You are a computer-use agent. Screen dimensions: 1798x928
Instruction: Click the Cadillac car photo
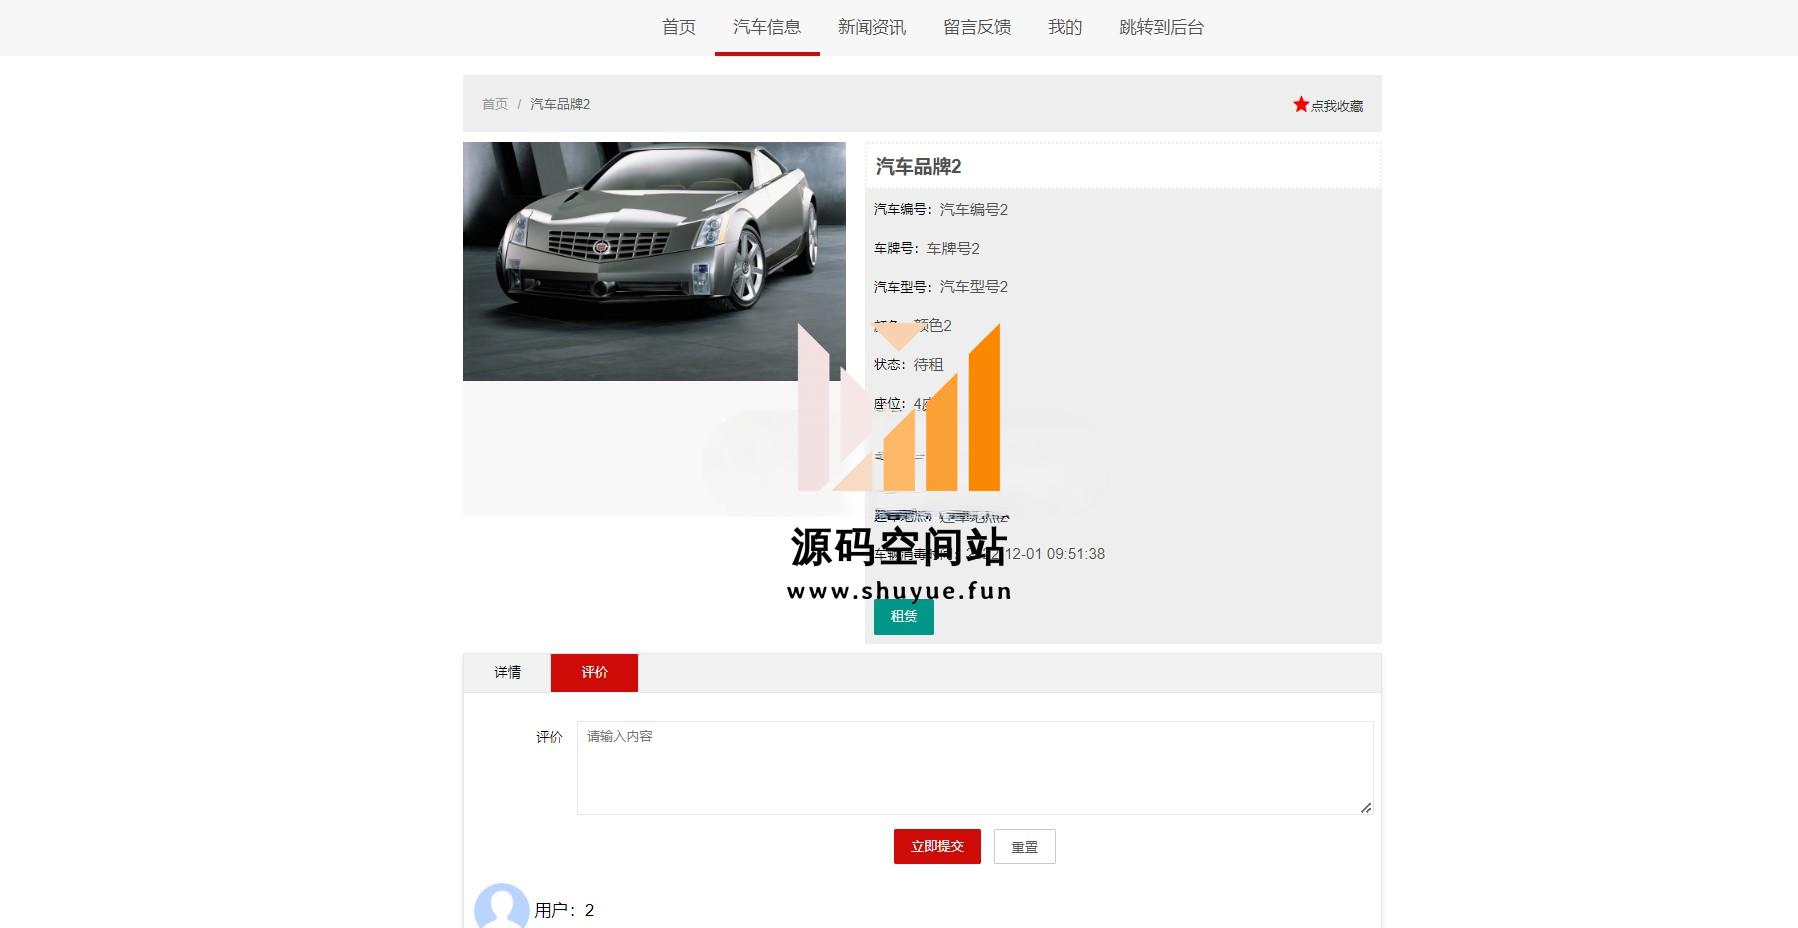tap(654, 261)
